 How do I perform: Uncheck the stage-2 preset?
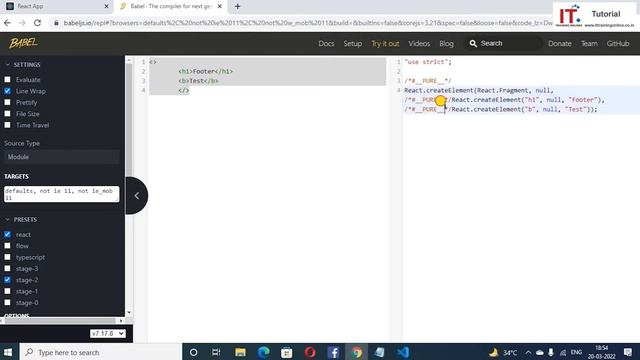tap(7, 280)
